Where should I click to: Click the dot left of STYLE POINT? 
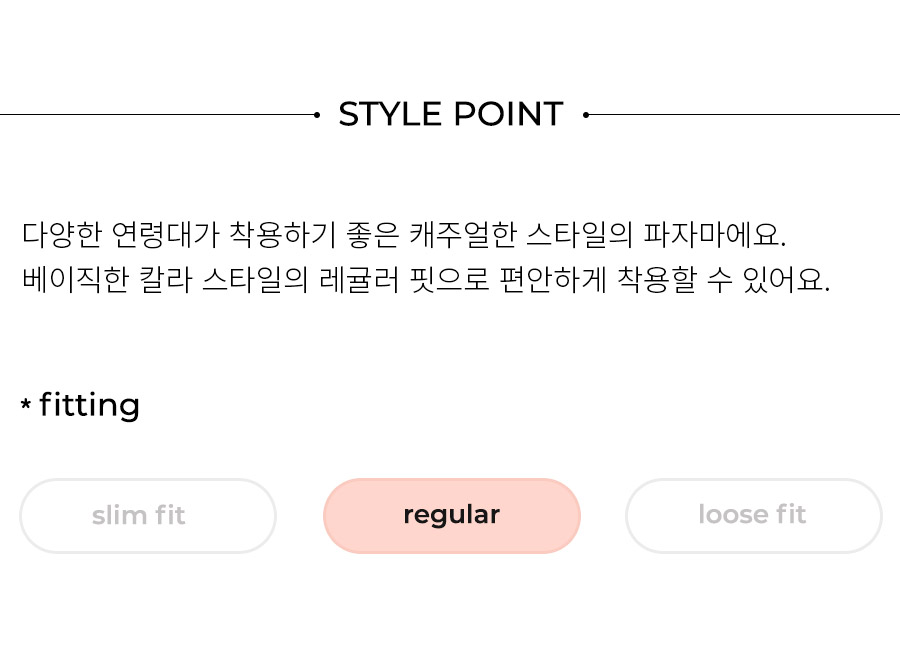(x=317, y=115)
